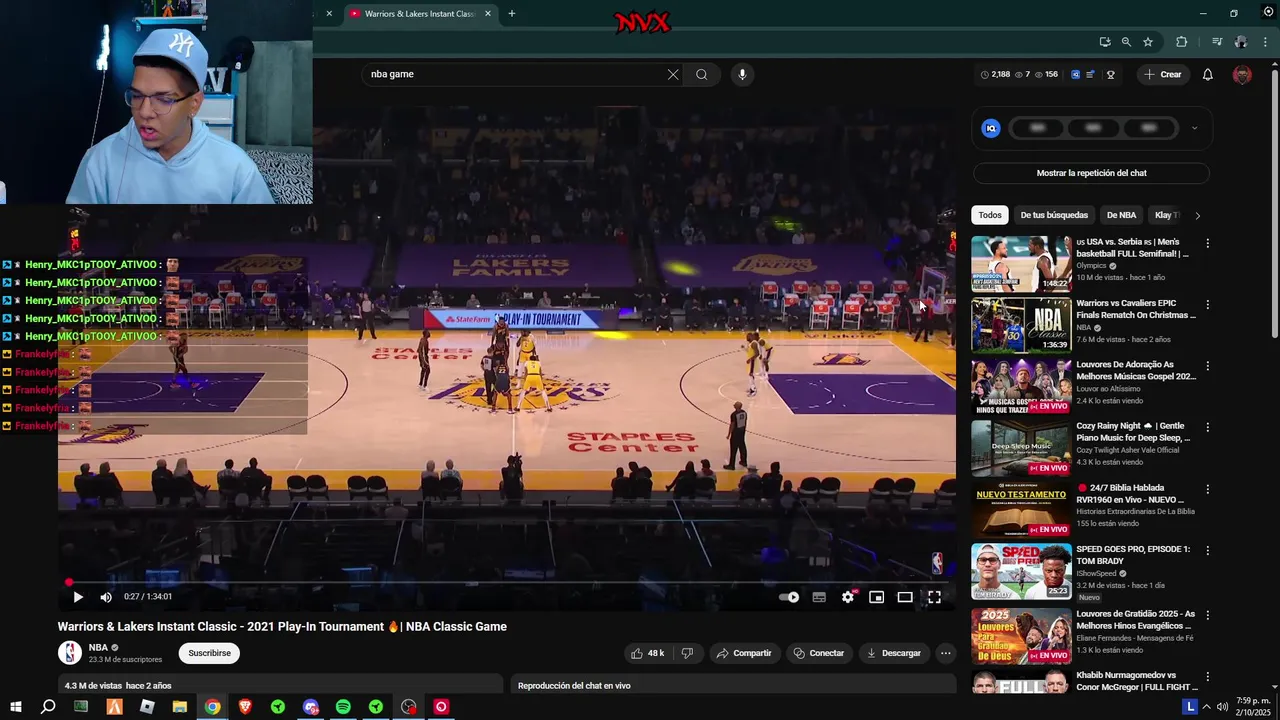1280x720 pixels.
Task: Open options for Louvores De Adoração video
Action: coord(1207,366)
